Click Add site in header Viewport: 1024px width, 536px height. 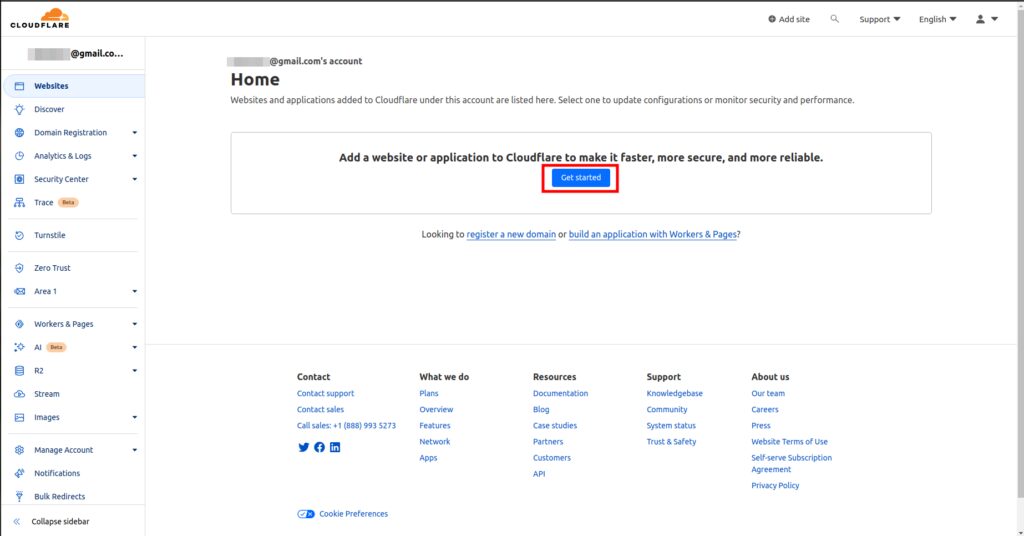pyautogui.click(x=789, y=20)
